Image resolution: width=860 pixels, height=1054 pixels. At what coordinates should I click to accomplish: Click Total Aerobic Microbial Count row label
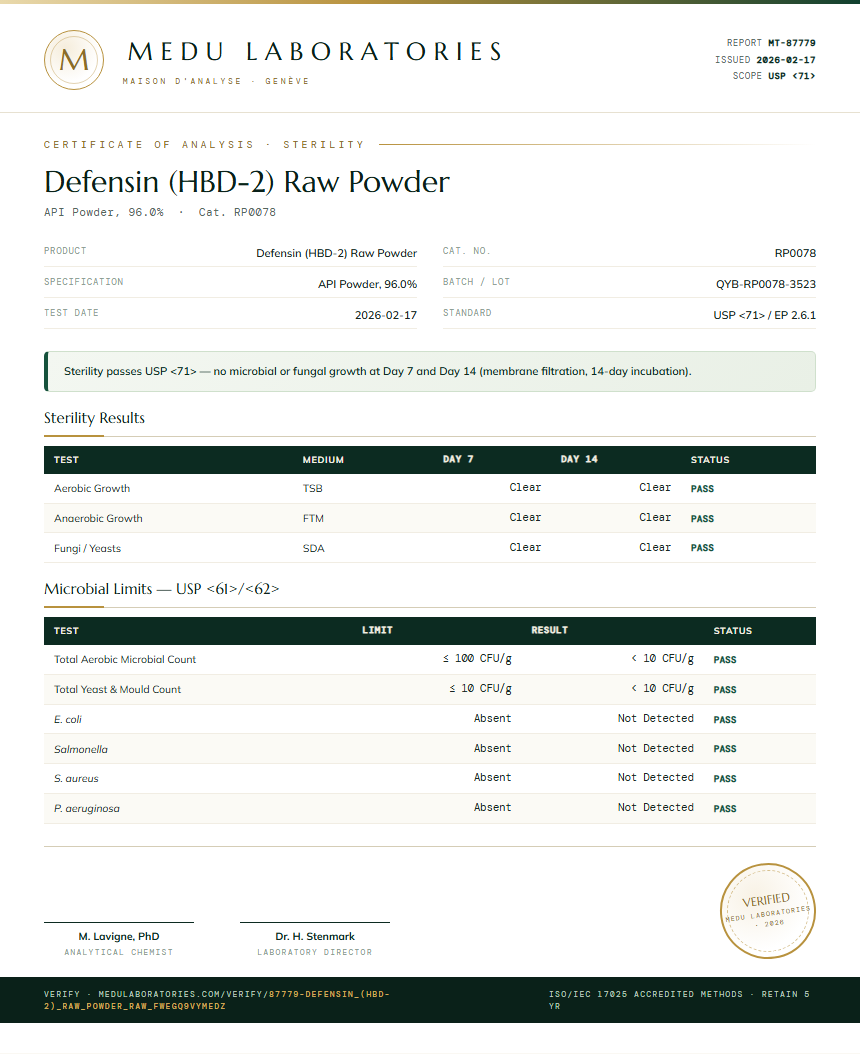[125, 659]
